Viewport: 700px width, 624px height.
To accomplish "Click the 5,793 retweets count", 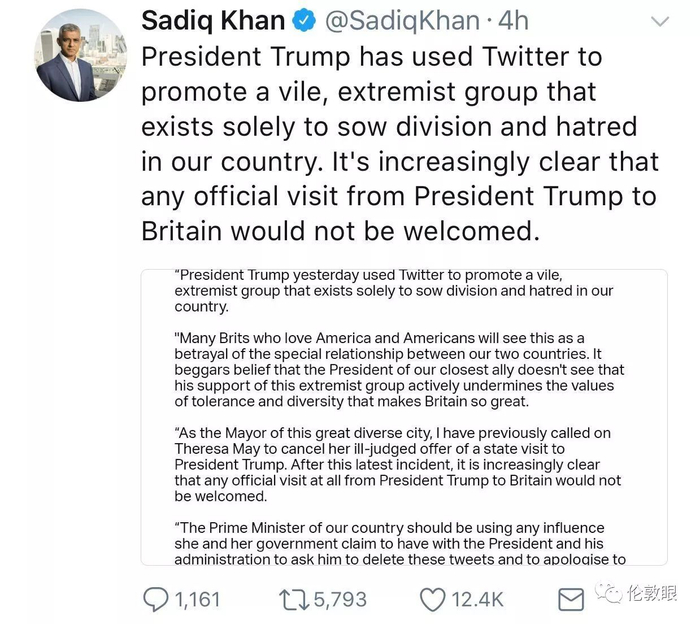I will 340,600.
